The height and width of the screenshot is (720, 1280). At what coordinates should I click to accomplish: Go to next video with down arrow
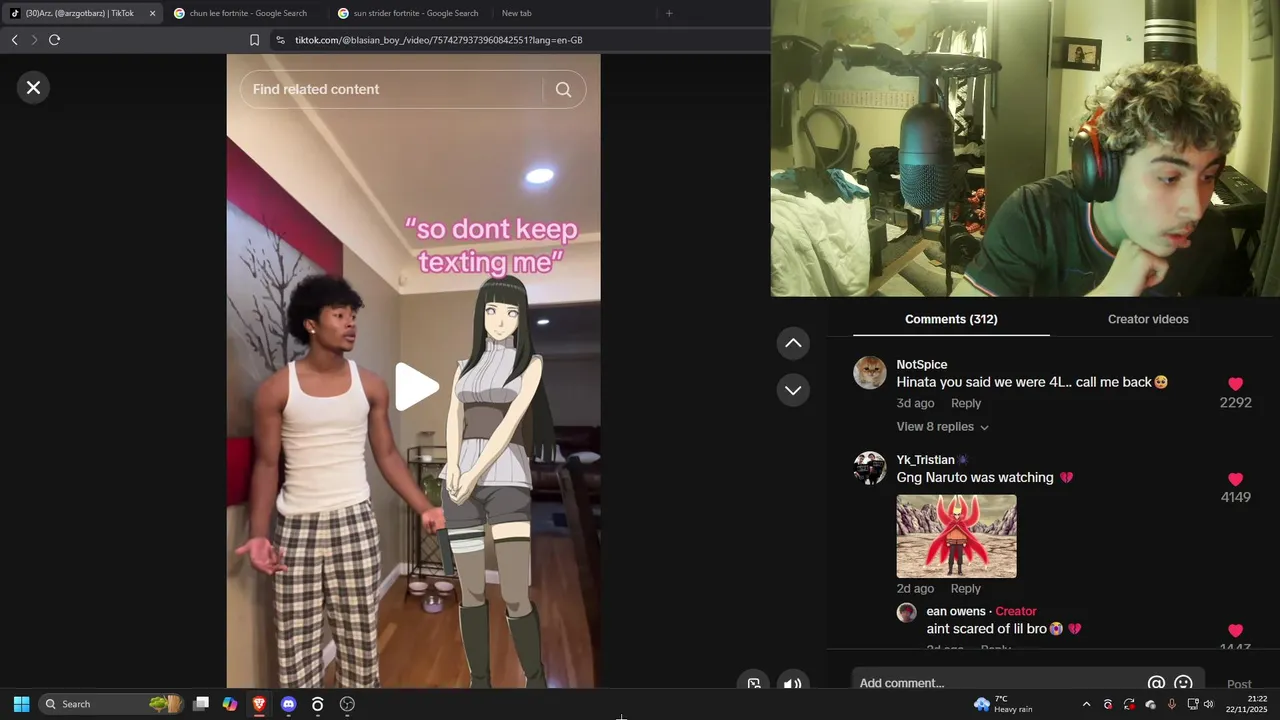click(793, 390)
